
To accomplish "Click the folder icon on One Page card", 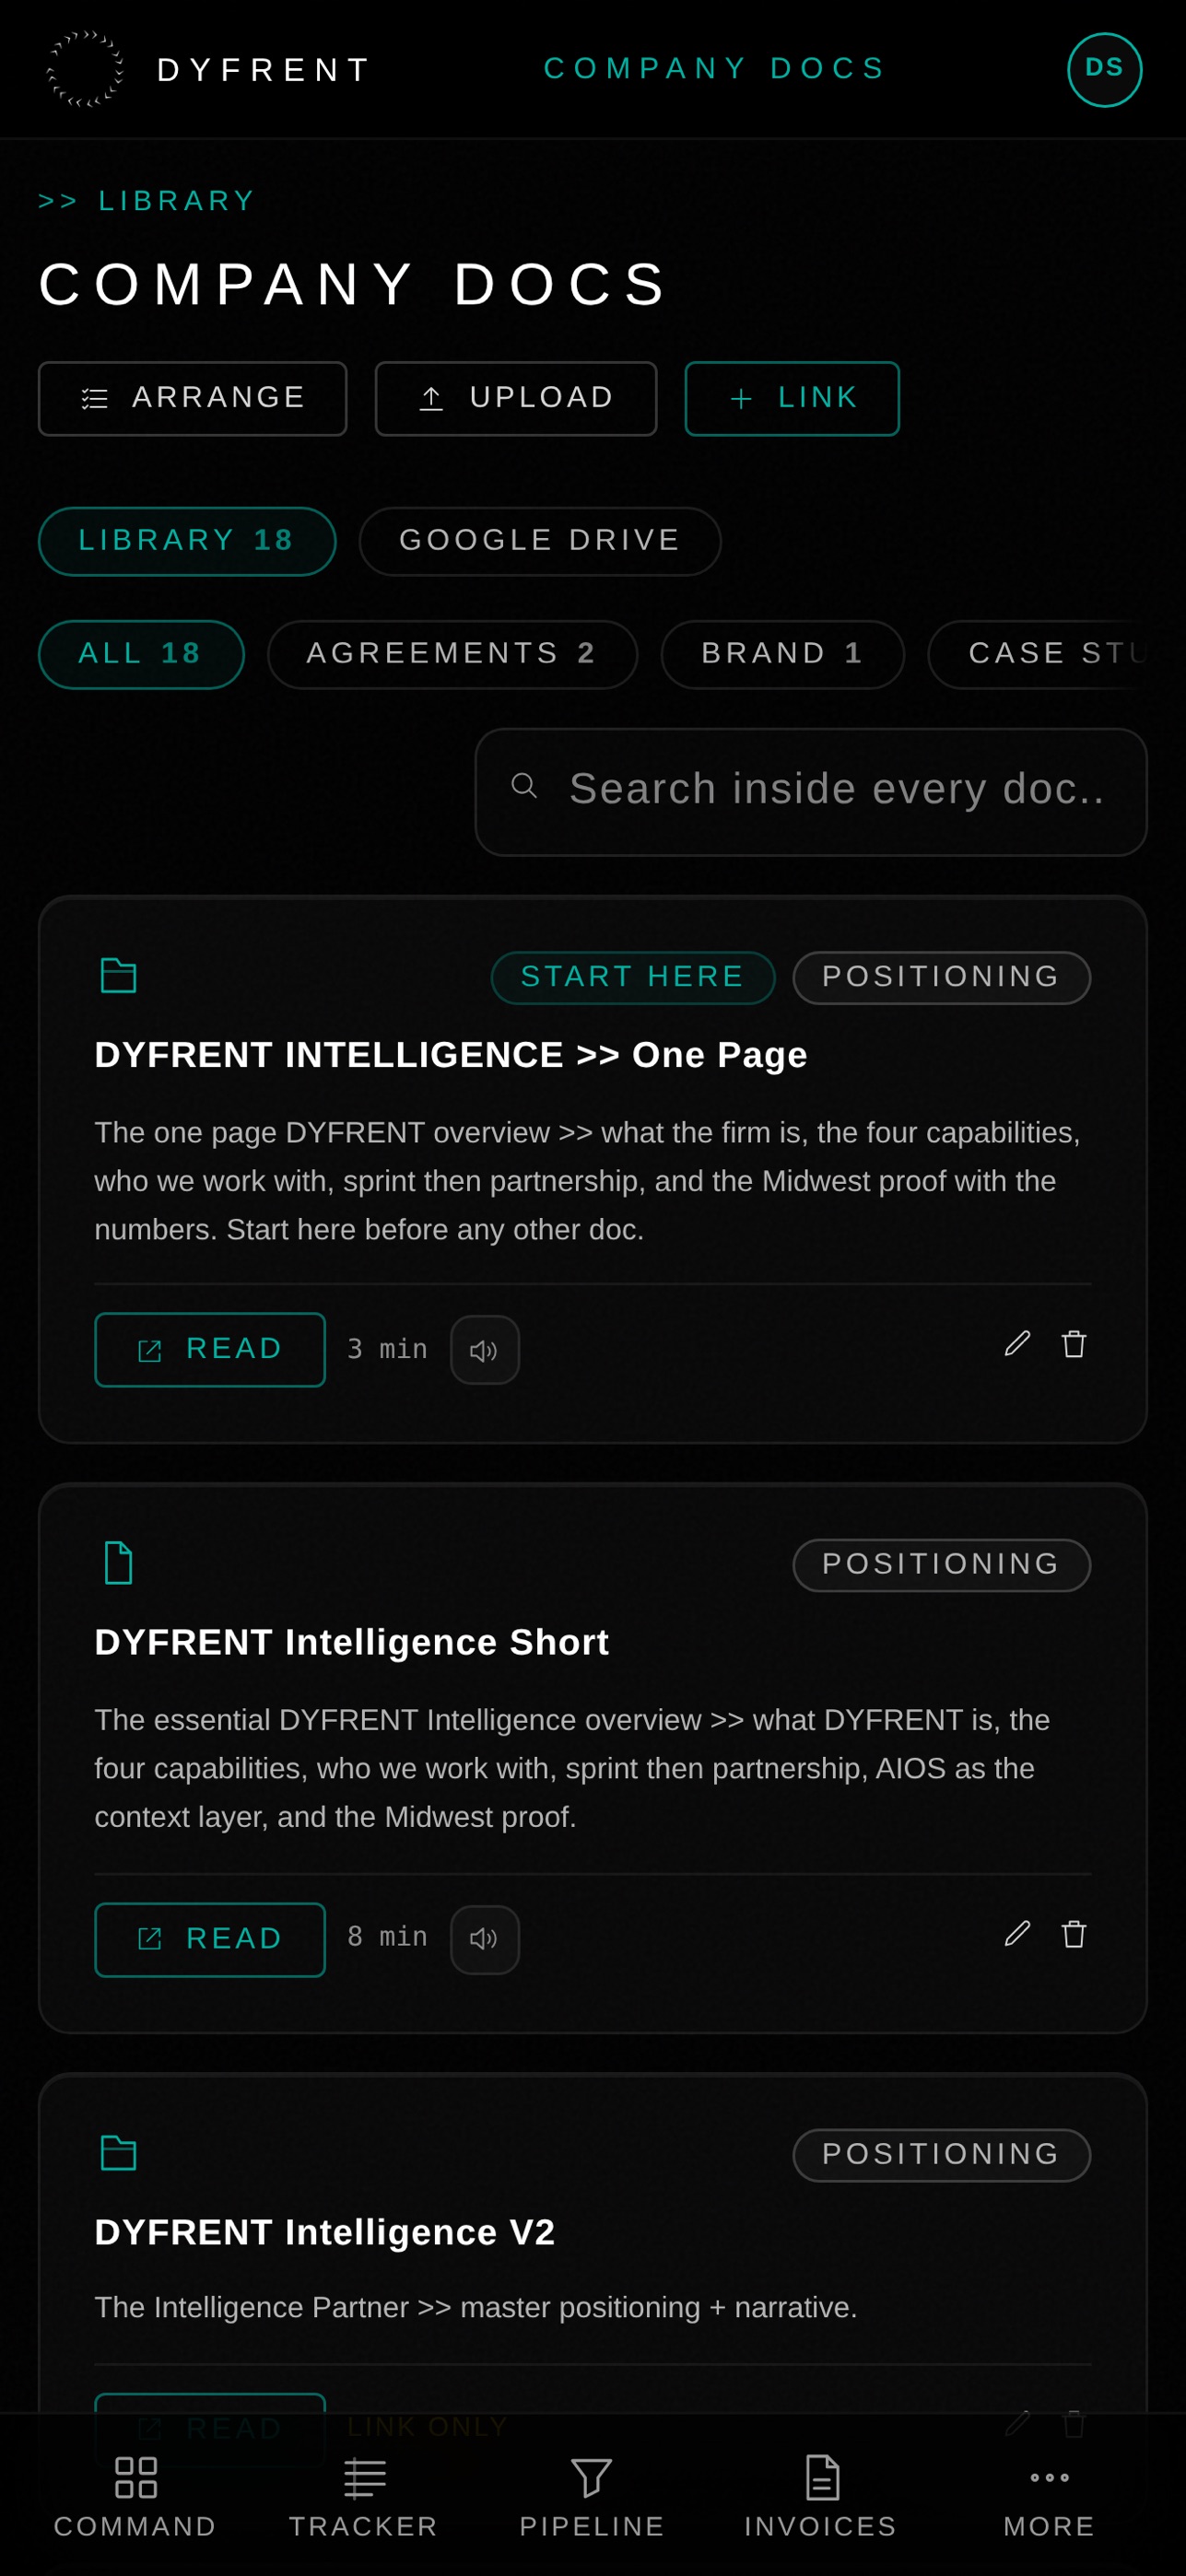I will [x=118, y=975].
